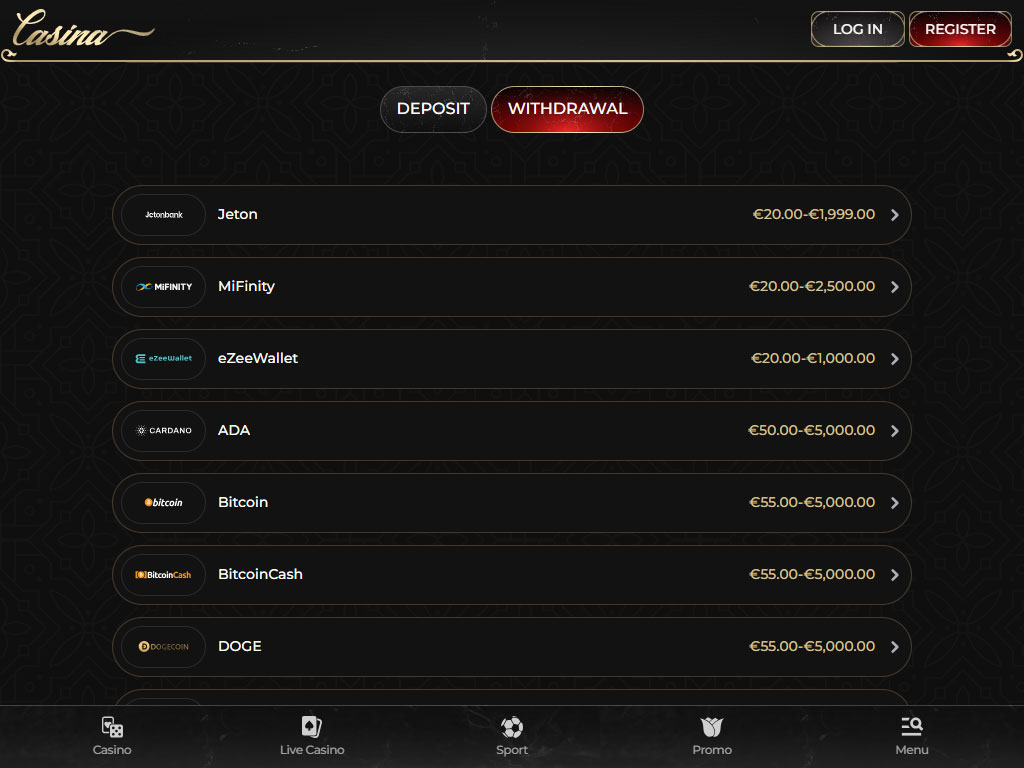The height and width of the screenshot is (768, 1024).
Task: Click the MiFinity logo badge
Action: coord(164,287)
